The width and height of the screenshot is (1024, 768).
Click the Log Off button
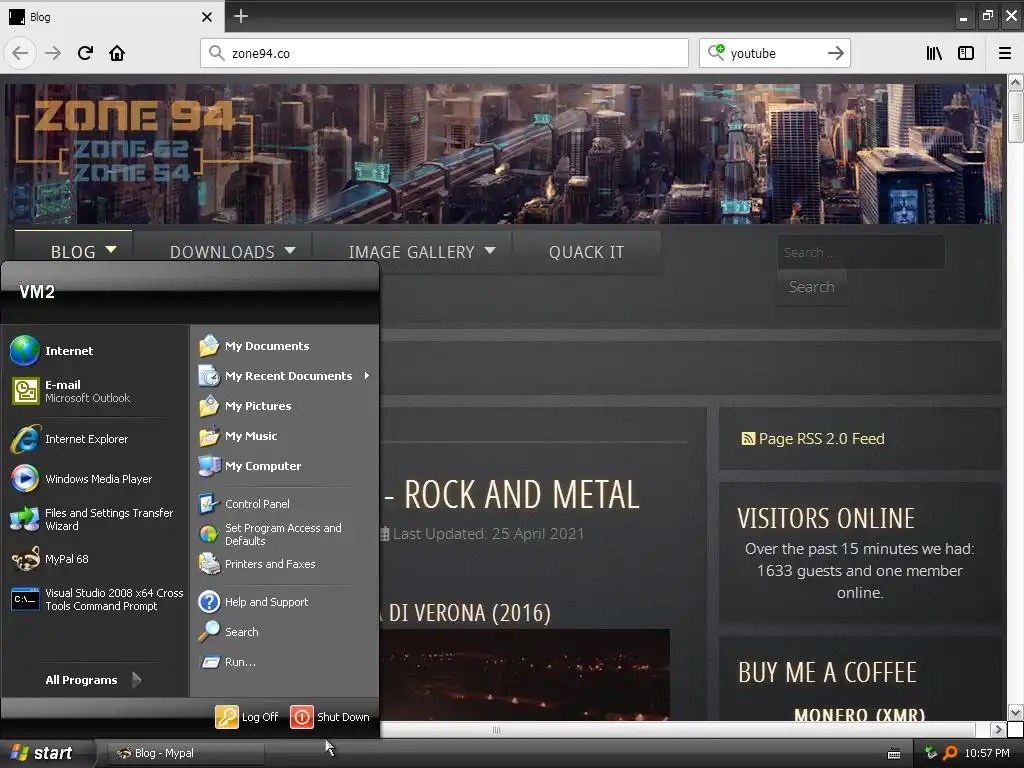248,716
